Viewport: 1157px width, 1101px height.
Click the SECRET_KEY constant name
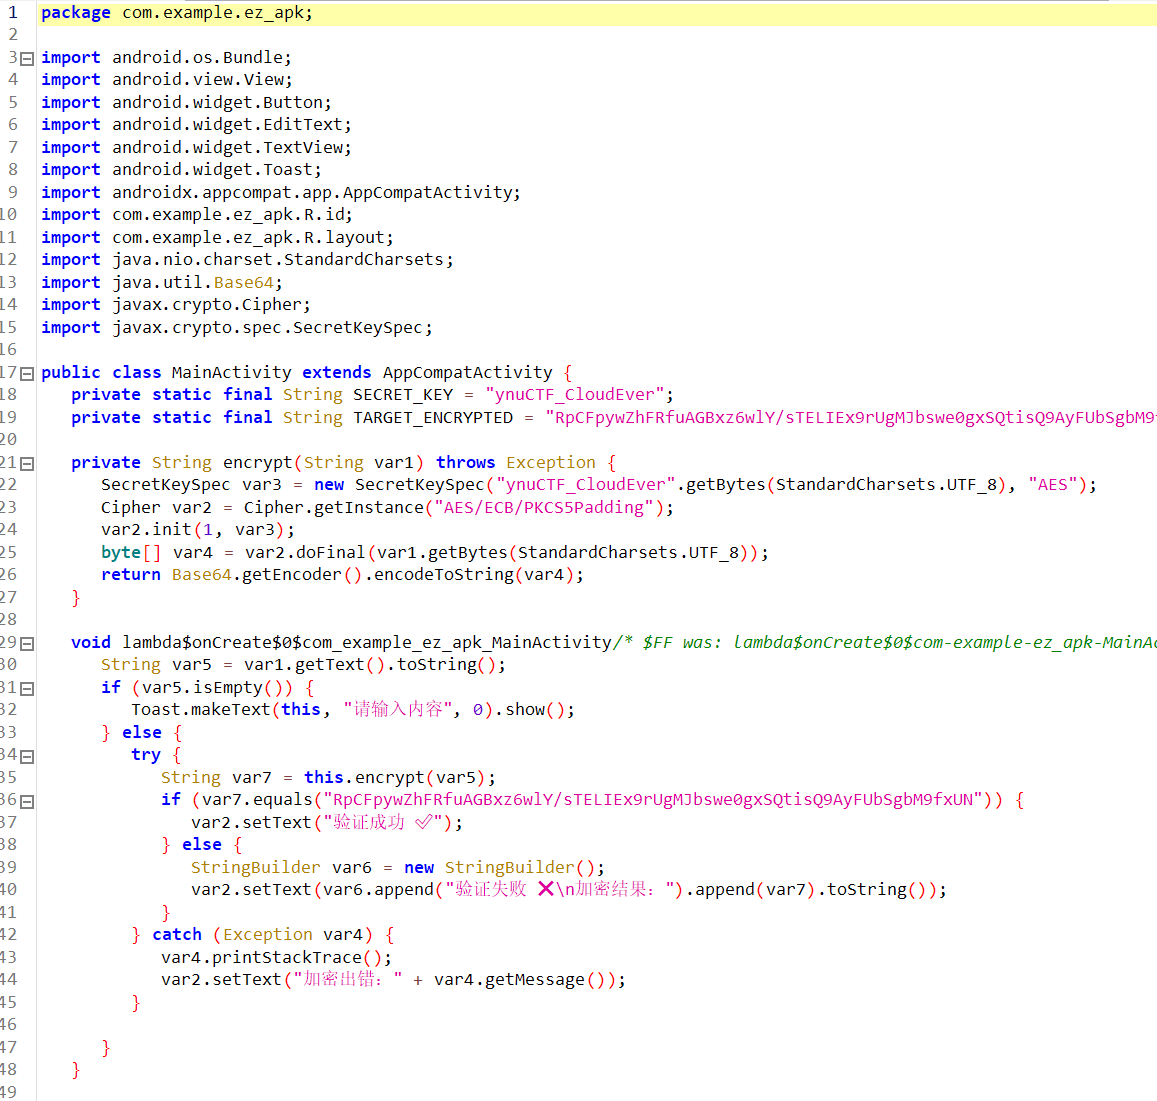point(402,395)
